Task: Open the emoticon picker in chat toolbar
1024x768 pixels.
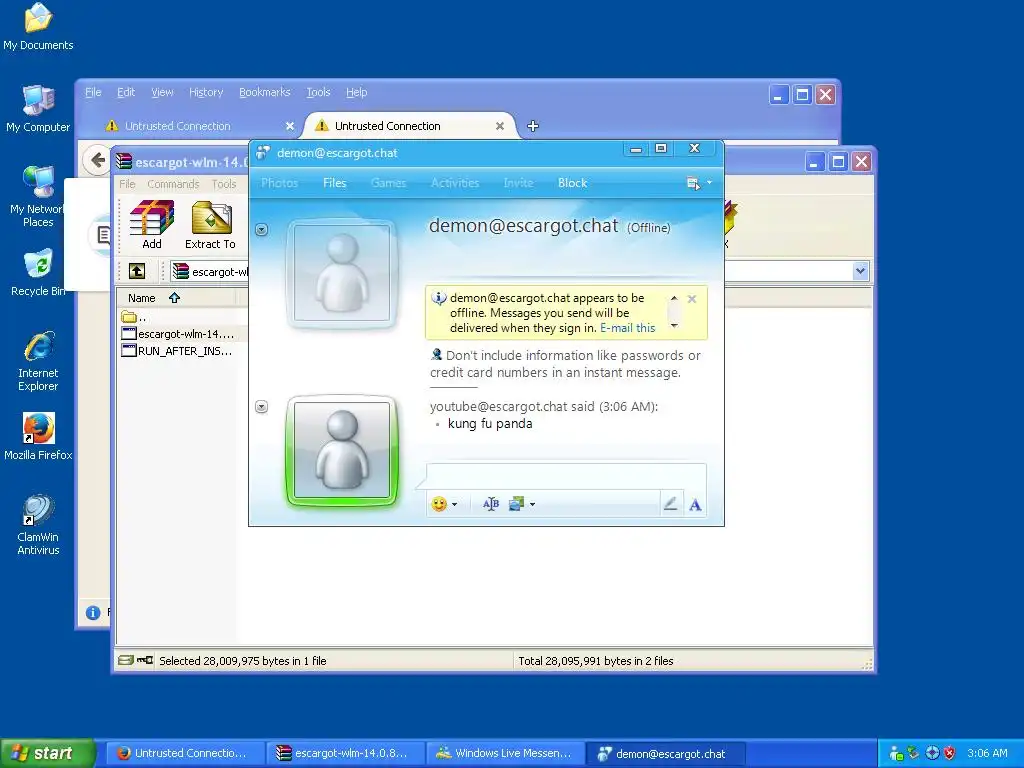Action: coord(439,504)
